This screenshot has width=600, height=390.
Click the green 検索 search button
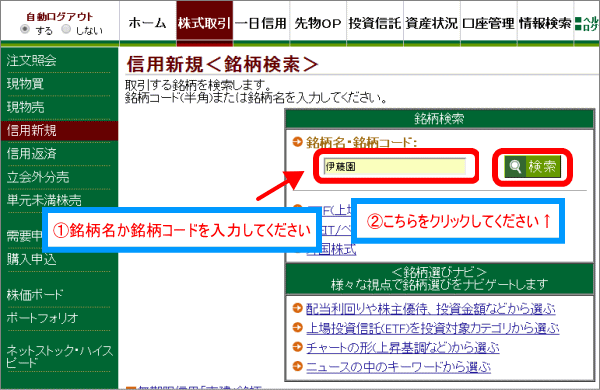[x=533, y=167]
